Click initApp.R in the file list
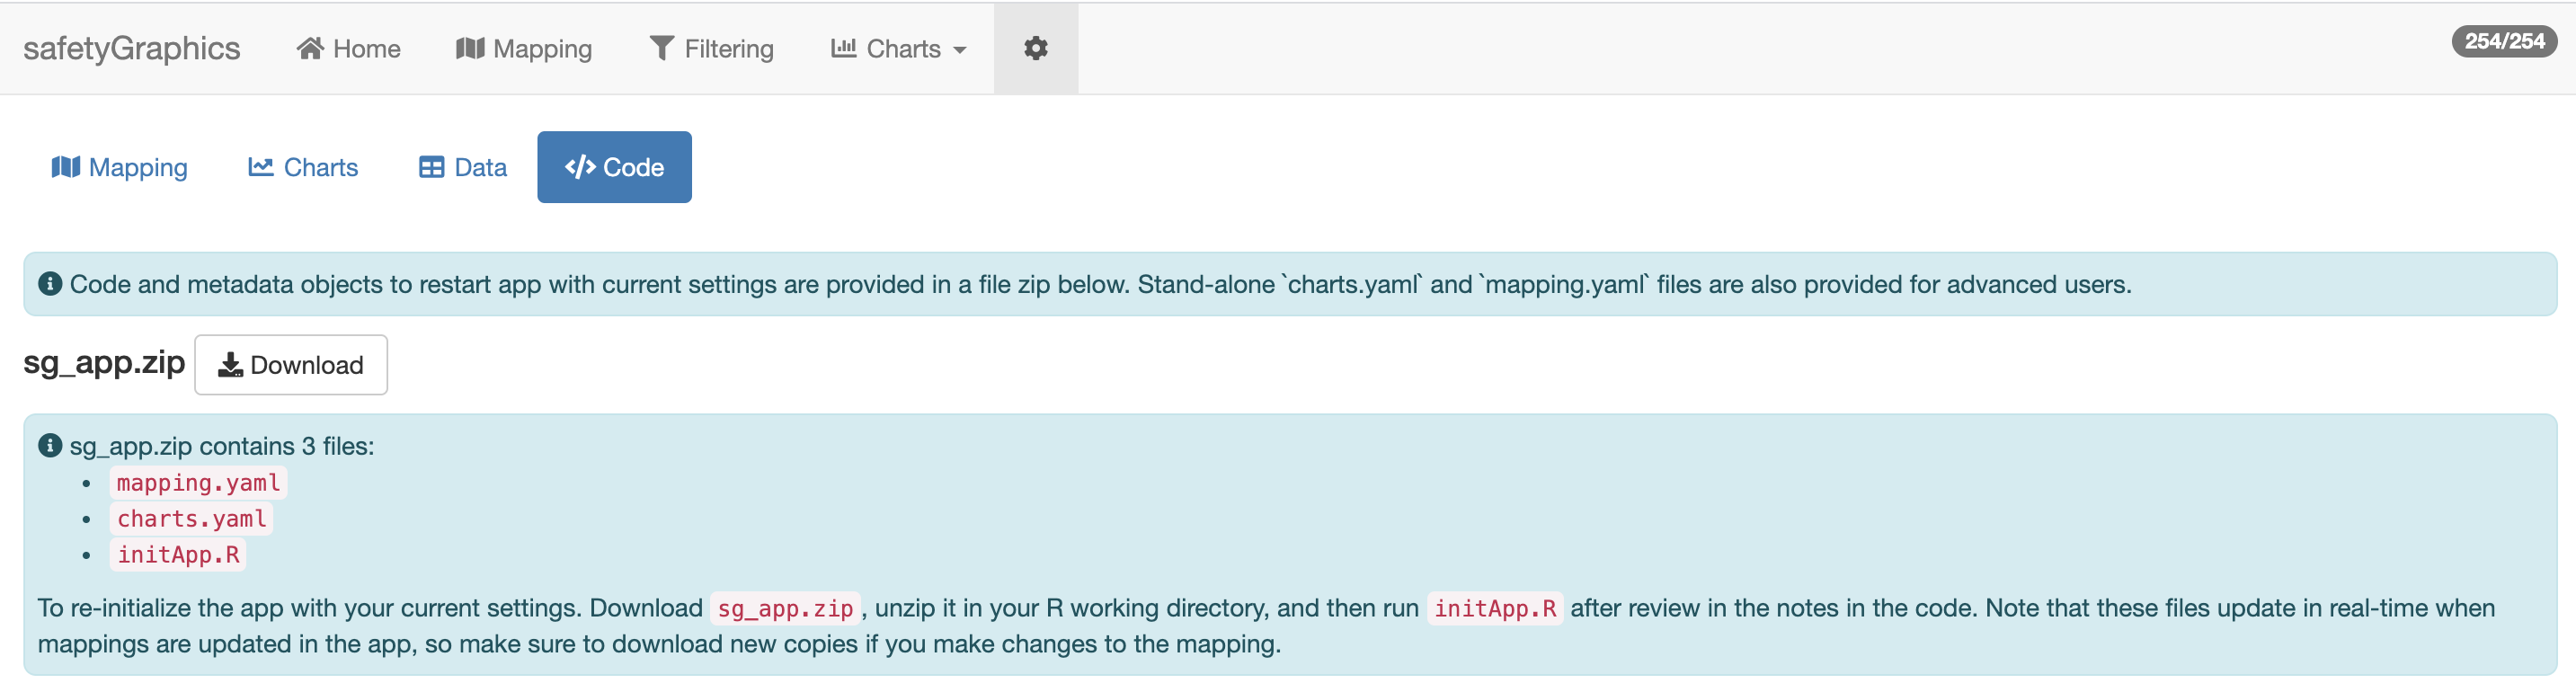 [x=178, y=555]
